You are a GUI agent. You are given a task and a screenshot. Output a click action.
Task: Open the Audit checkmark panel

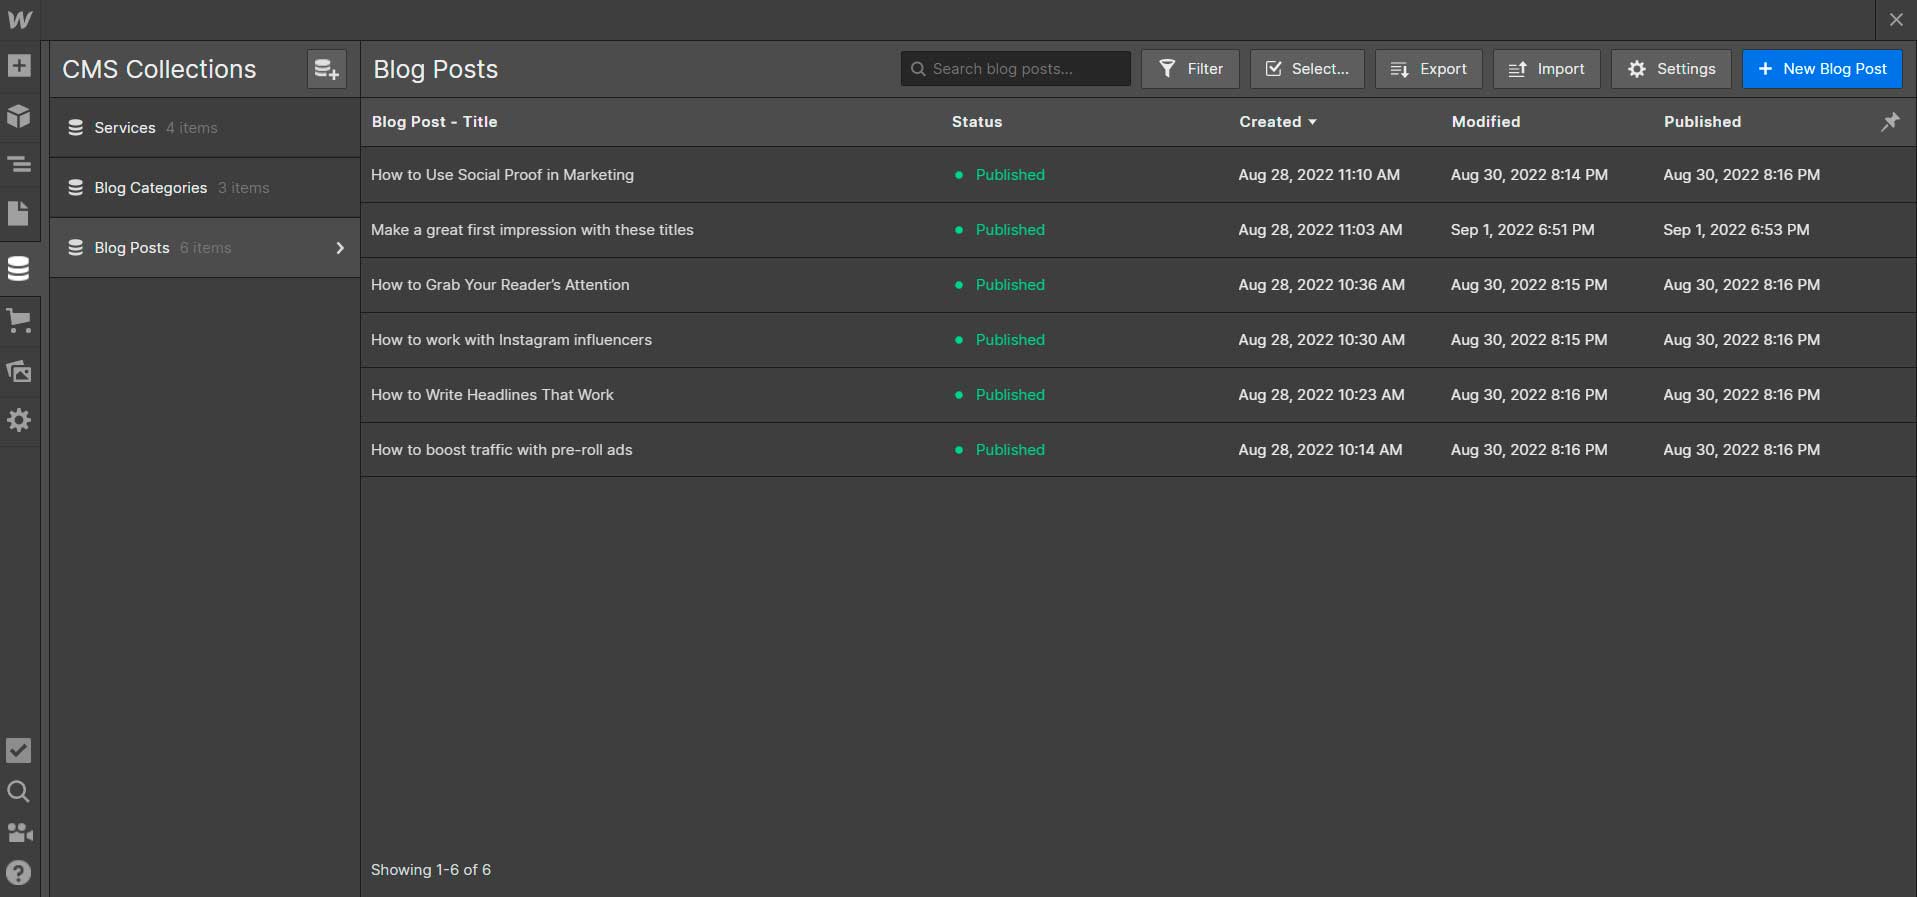(19, 751)
